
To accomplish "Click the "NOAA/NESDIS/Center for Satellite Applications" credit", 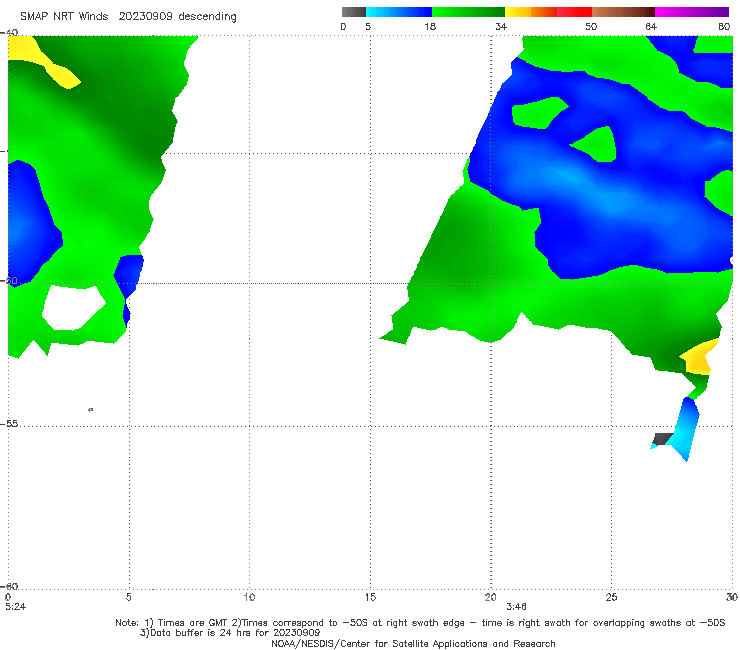I will 413,644.
